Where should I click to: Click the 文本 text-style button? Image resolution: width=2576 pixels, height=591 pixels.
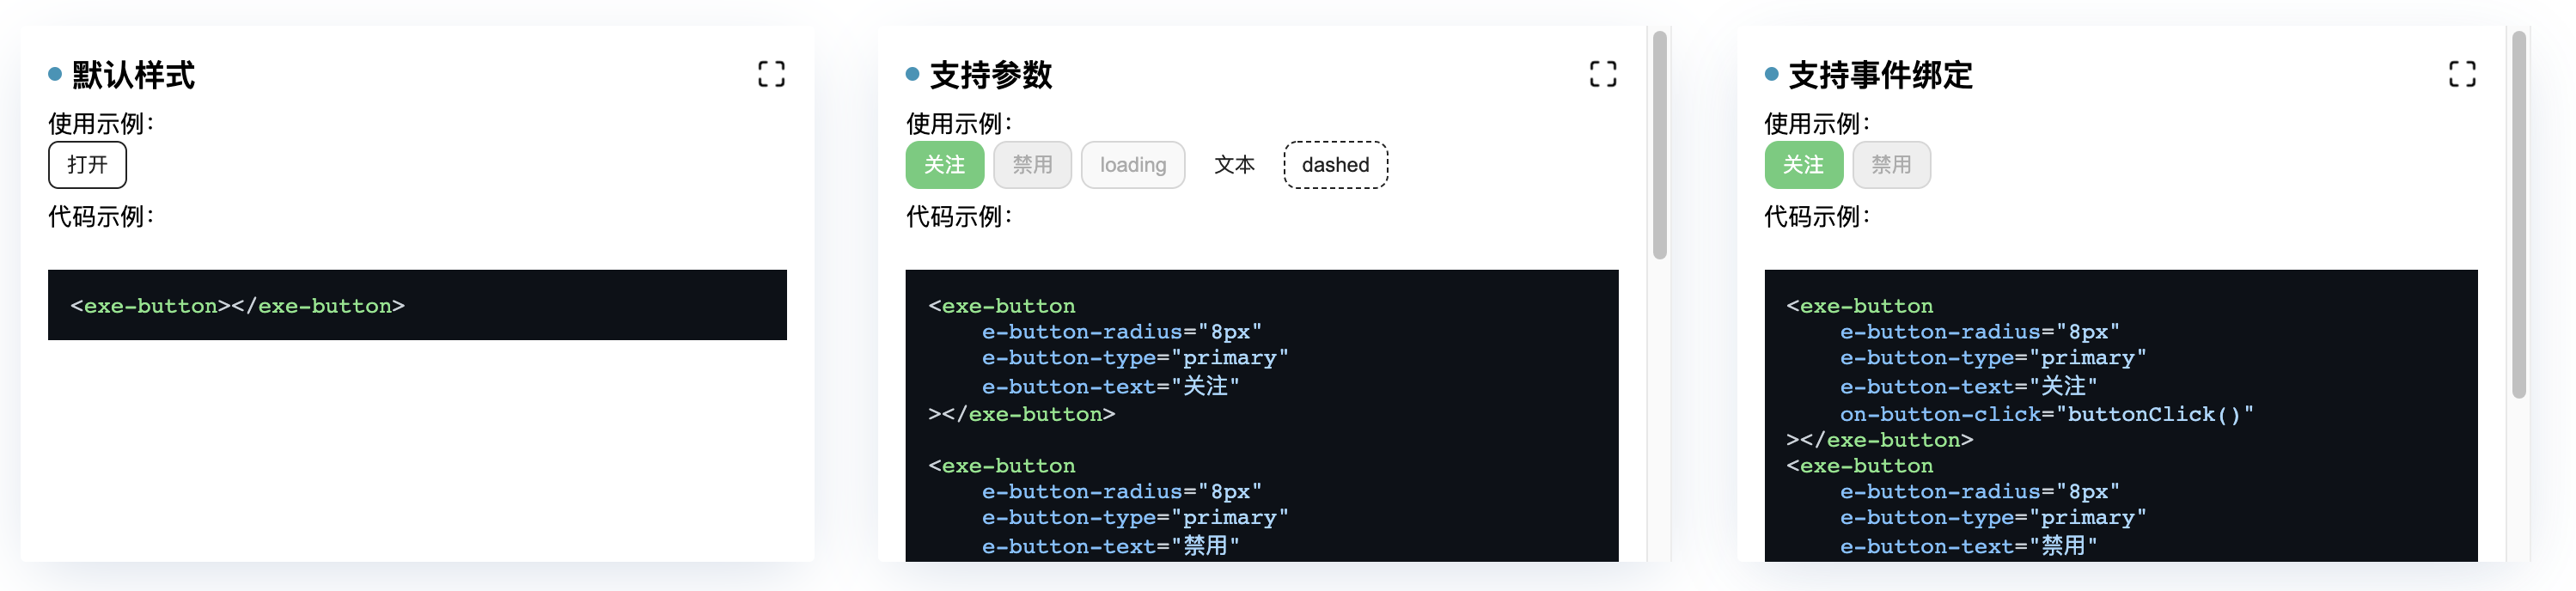(1234, 165)
